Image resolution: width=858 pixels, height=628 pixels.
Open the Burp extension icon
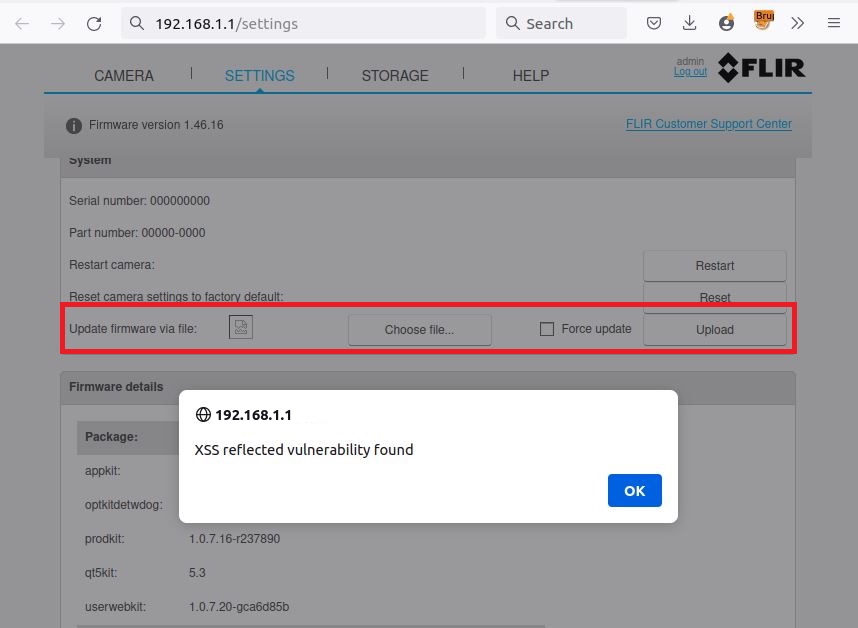pos(763,21)
